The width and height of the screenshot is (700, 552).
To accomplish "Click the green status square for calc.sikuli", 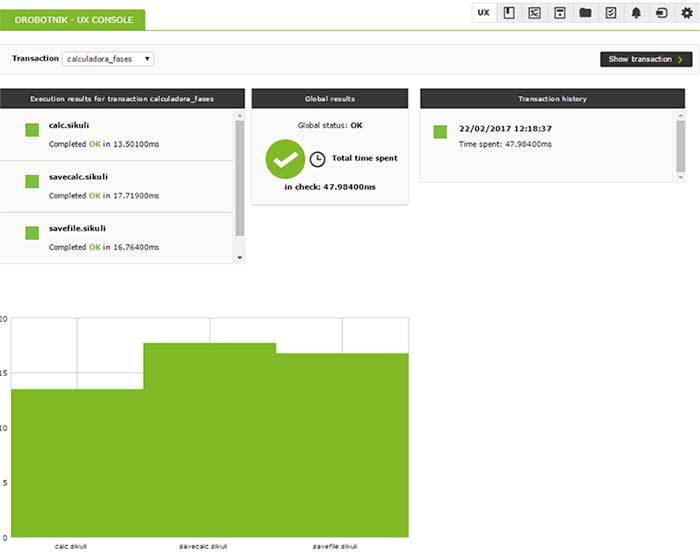I will pyautogui.click(x=32, y=130).
